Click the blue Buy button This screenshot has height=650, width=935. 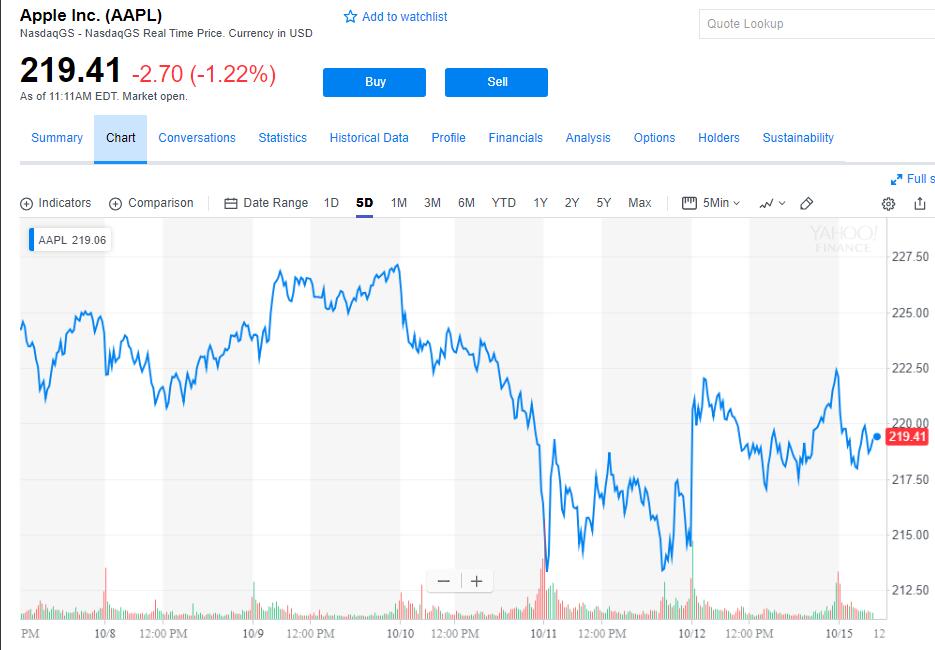(x=374, y=82)
